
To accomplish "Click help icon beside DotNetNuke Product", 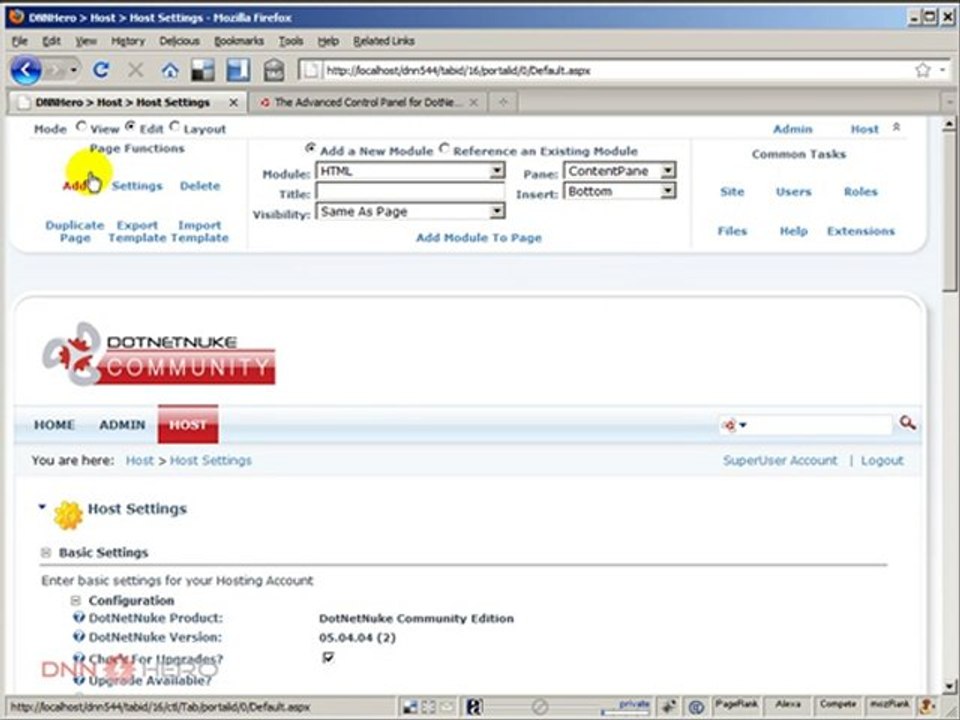I will [x=78, y=617].
